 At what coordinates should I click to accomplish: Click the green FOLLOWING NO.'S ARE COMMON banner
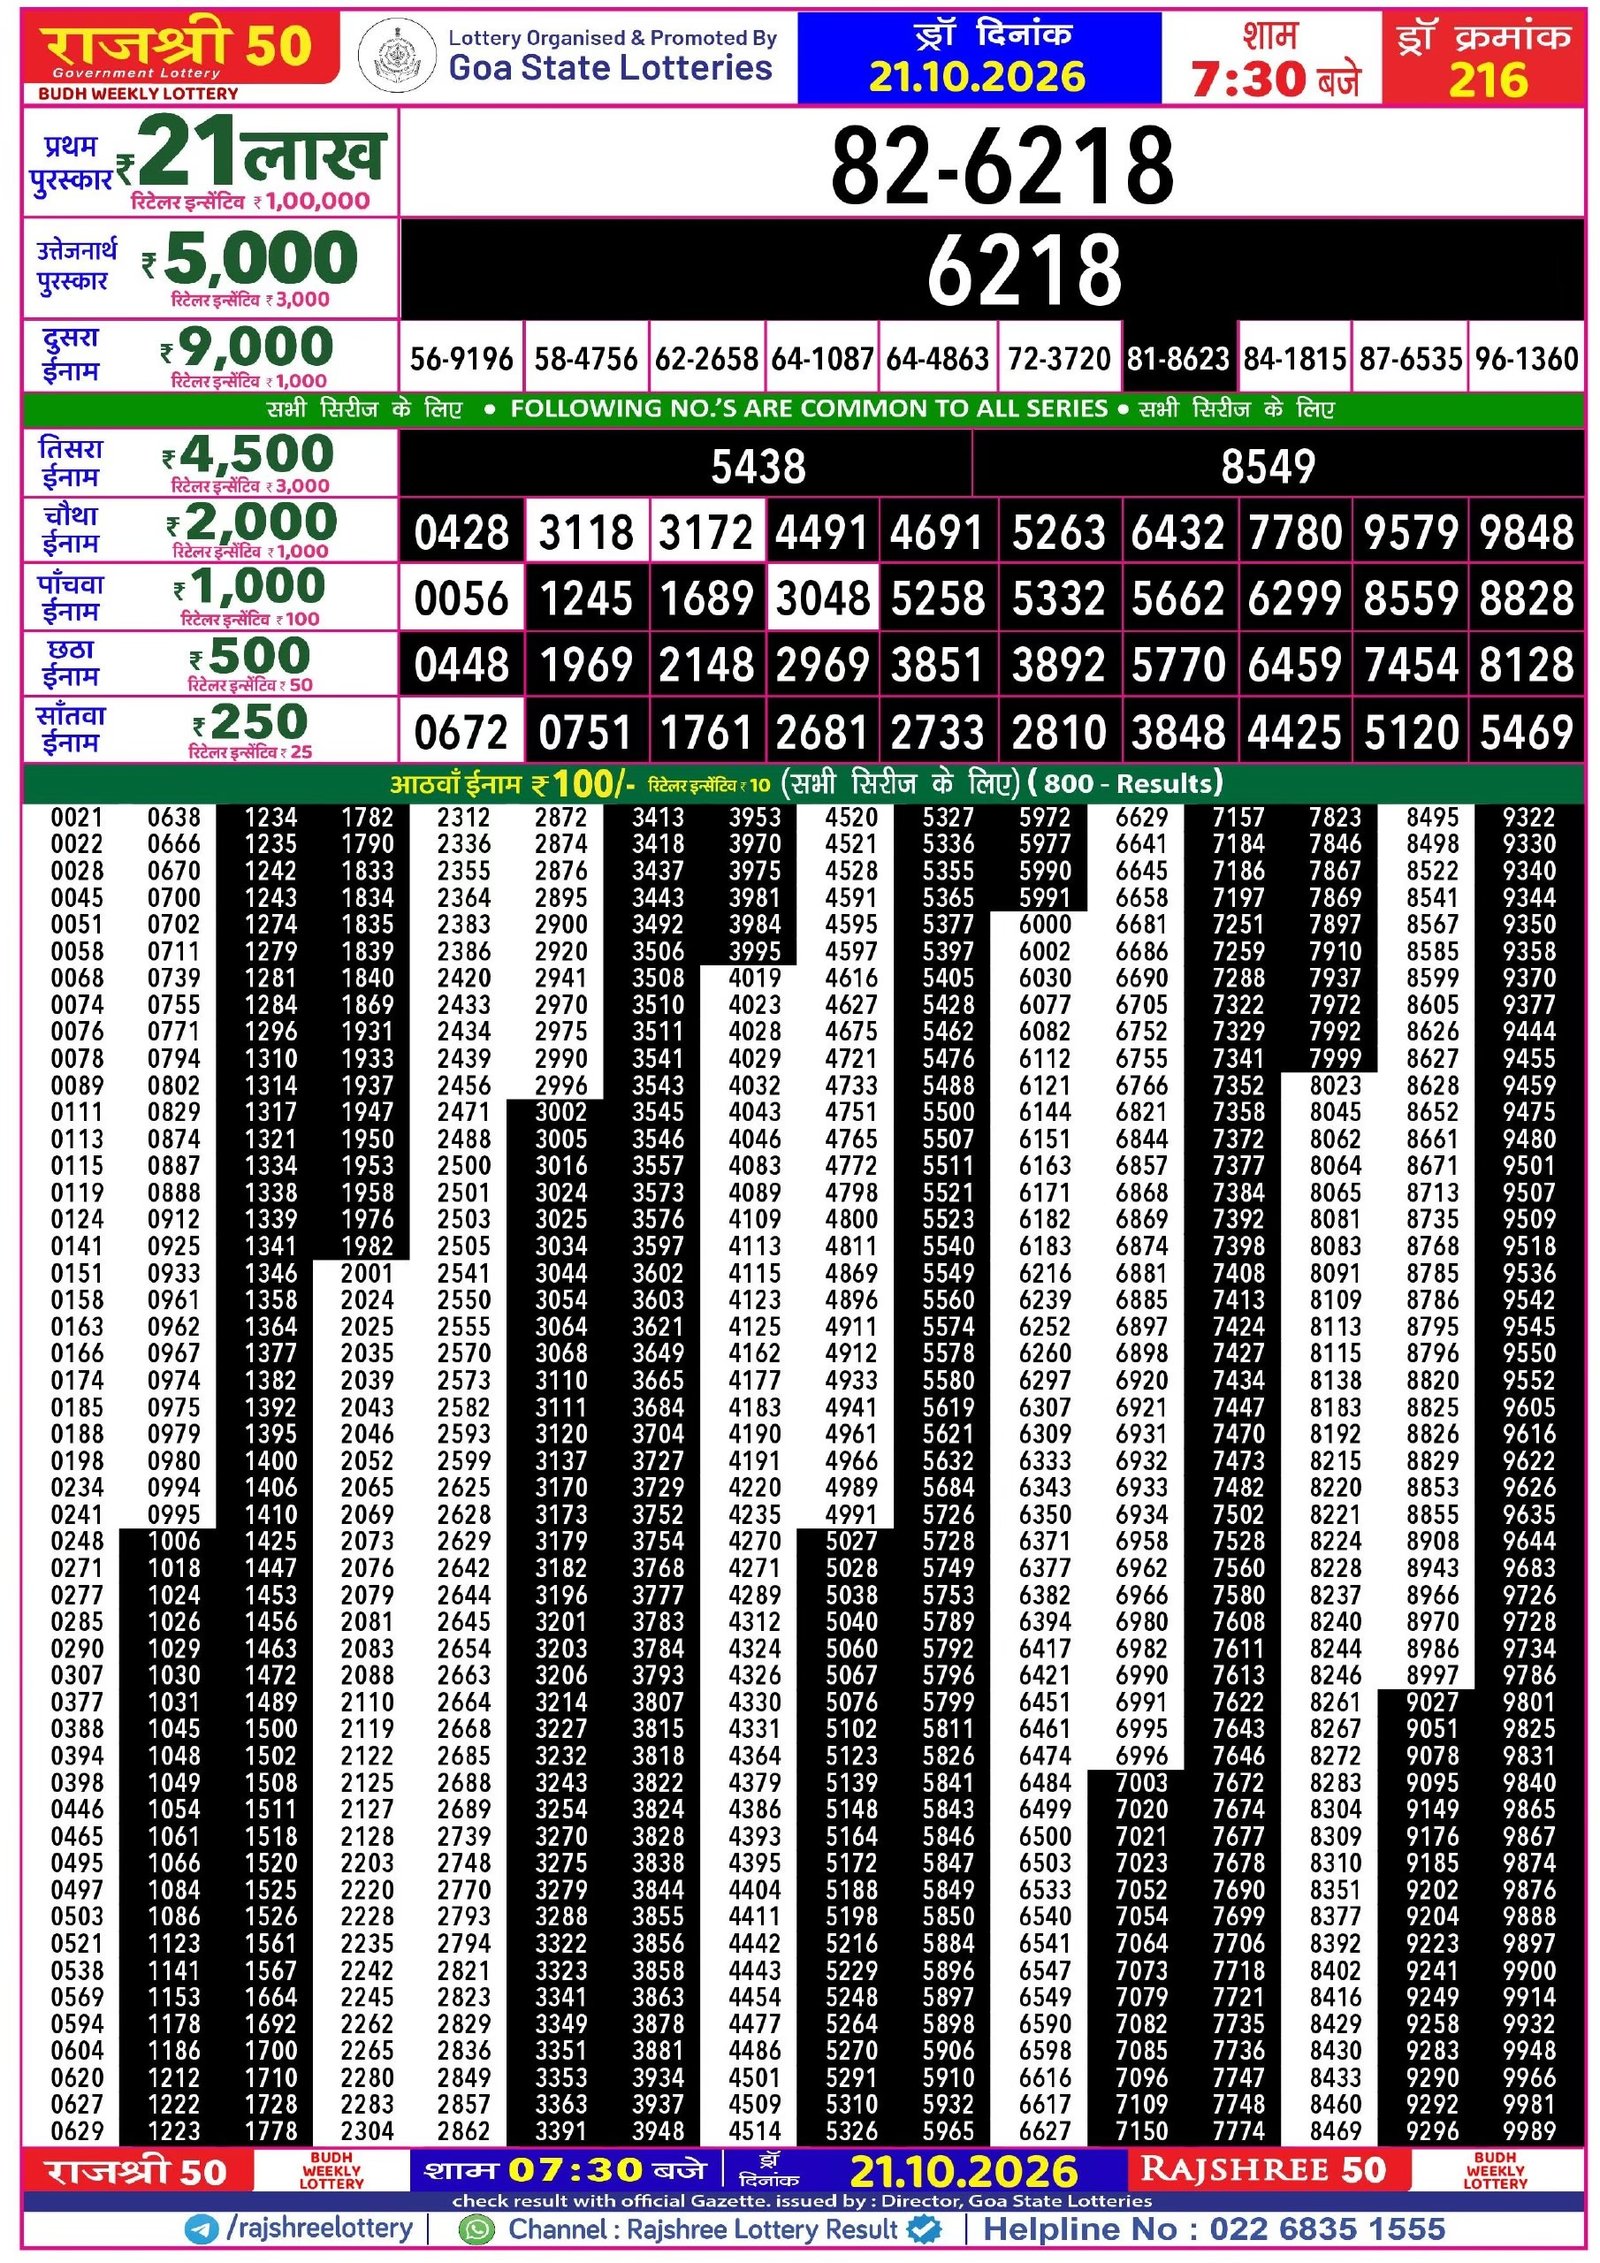[x=803, y=409]
